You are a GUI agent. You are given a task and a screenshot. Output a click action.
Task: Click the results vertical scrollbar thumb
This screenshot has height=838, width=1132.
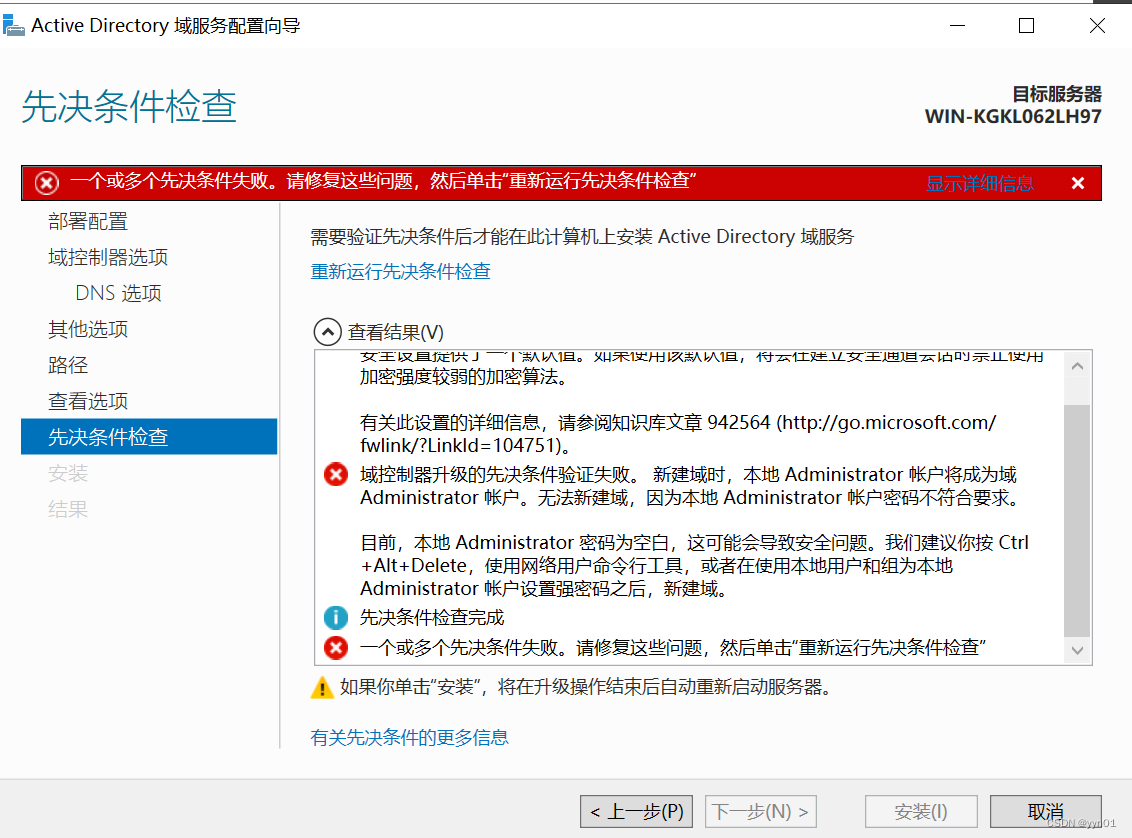1077,521
